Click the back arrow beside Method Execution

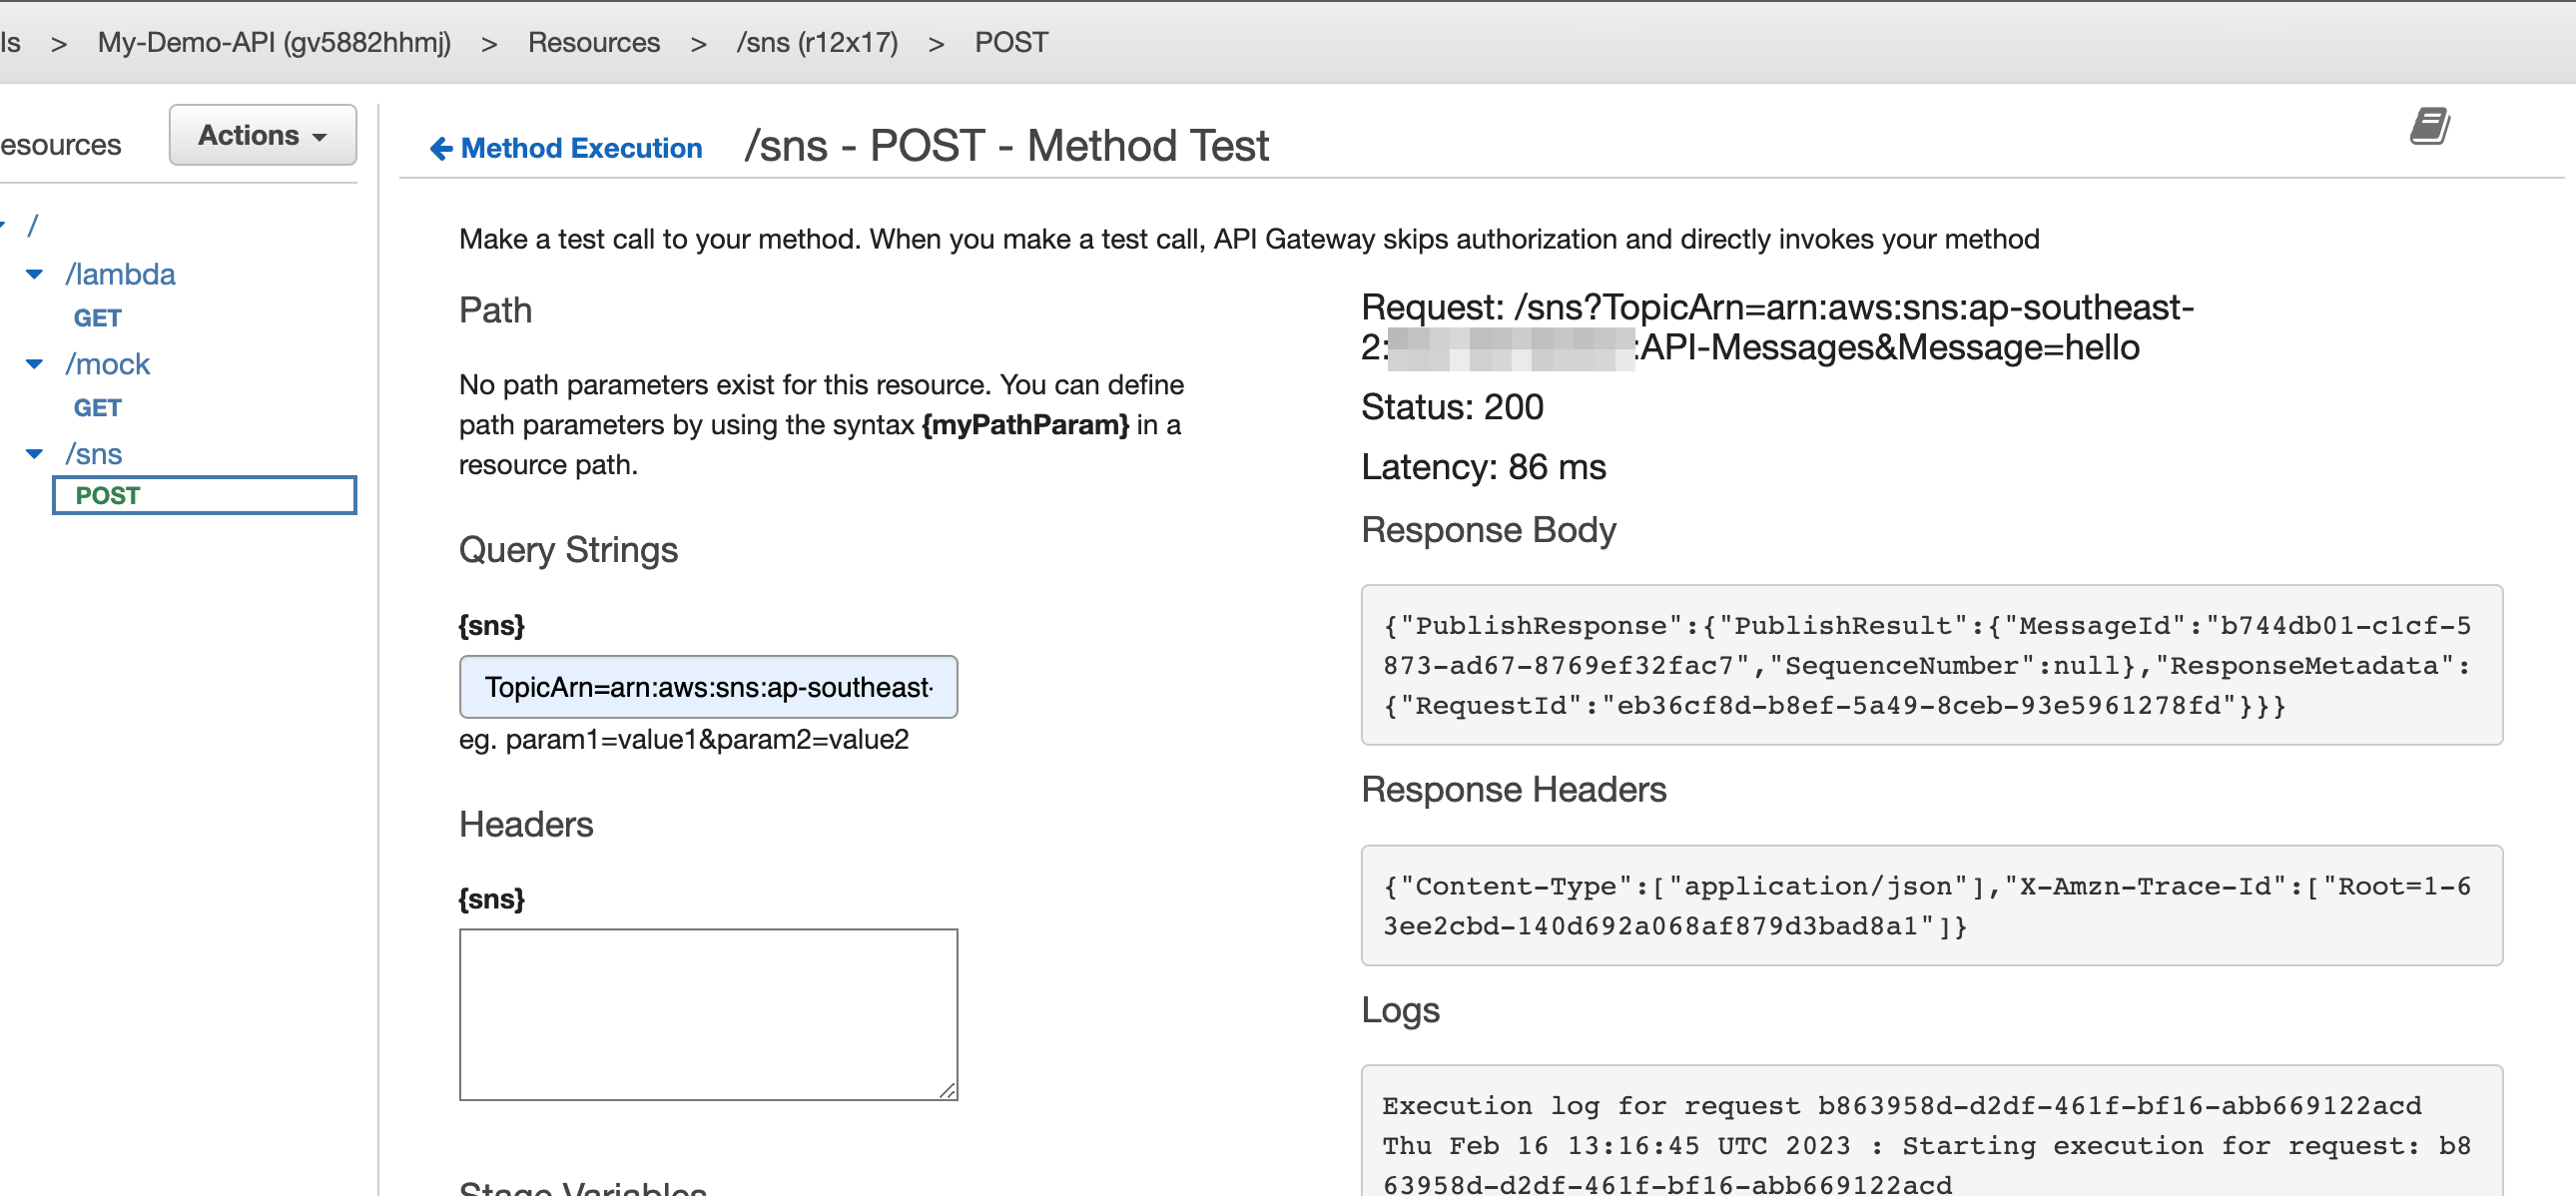[x=441, y=149]
